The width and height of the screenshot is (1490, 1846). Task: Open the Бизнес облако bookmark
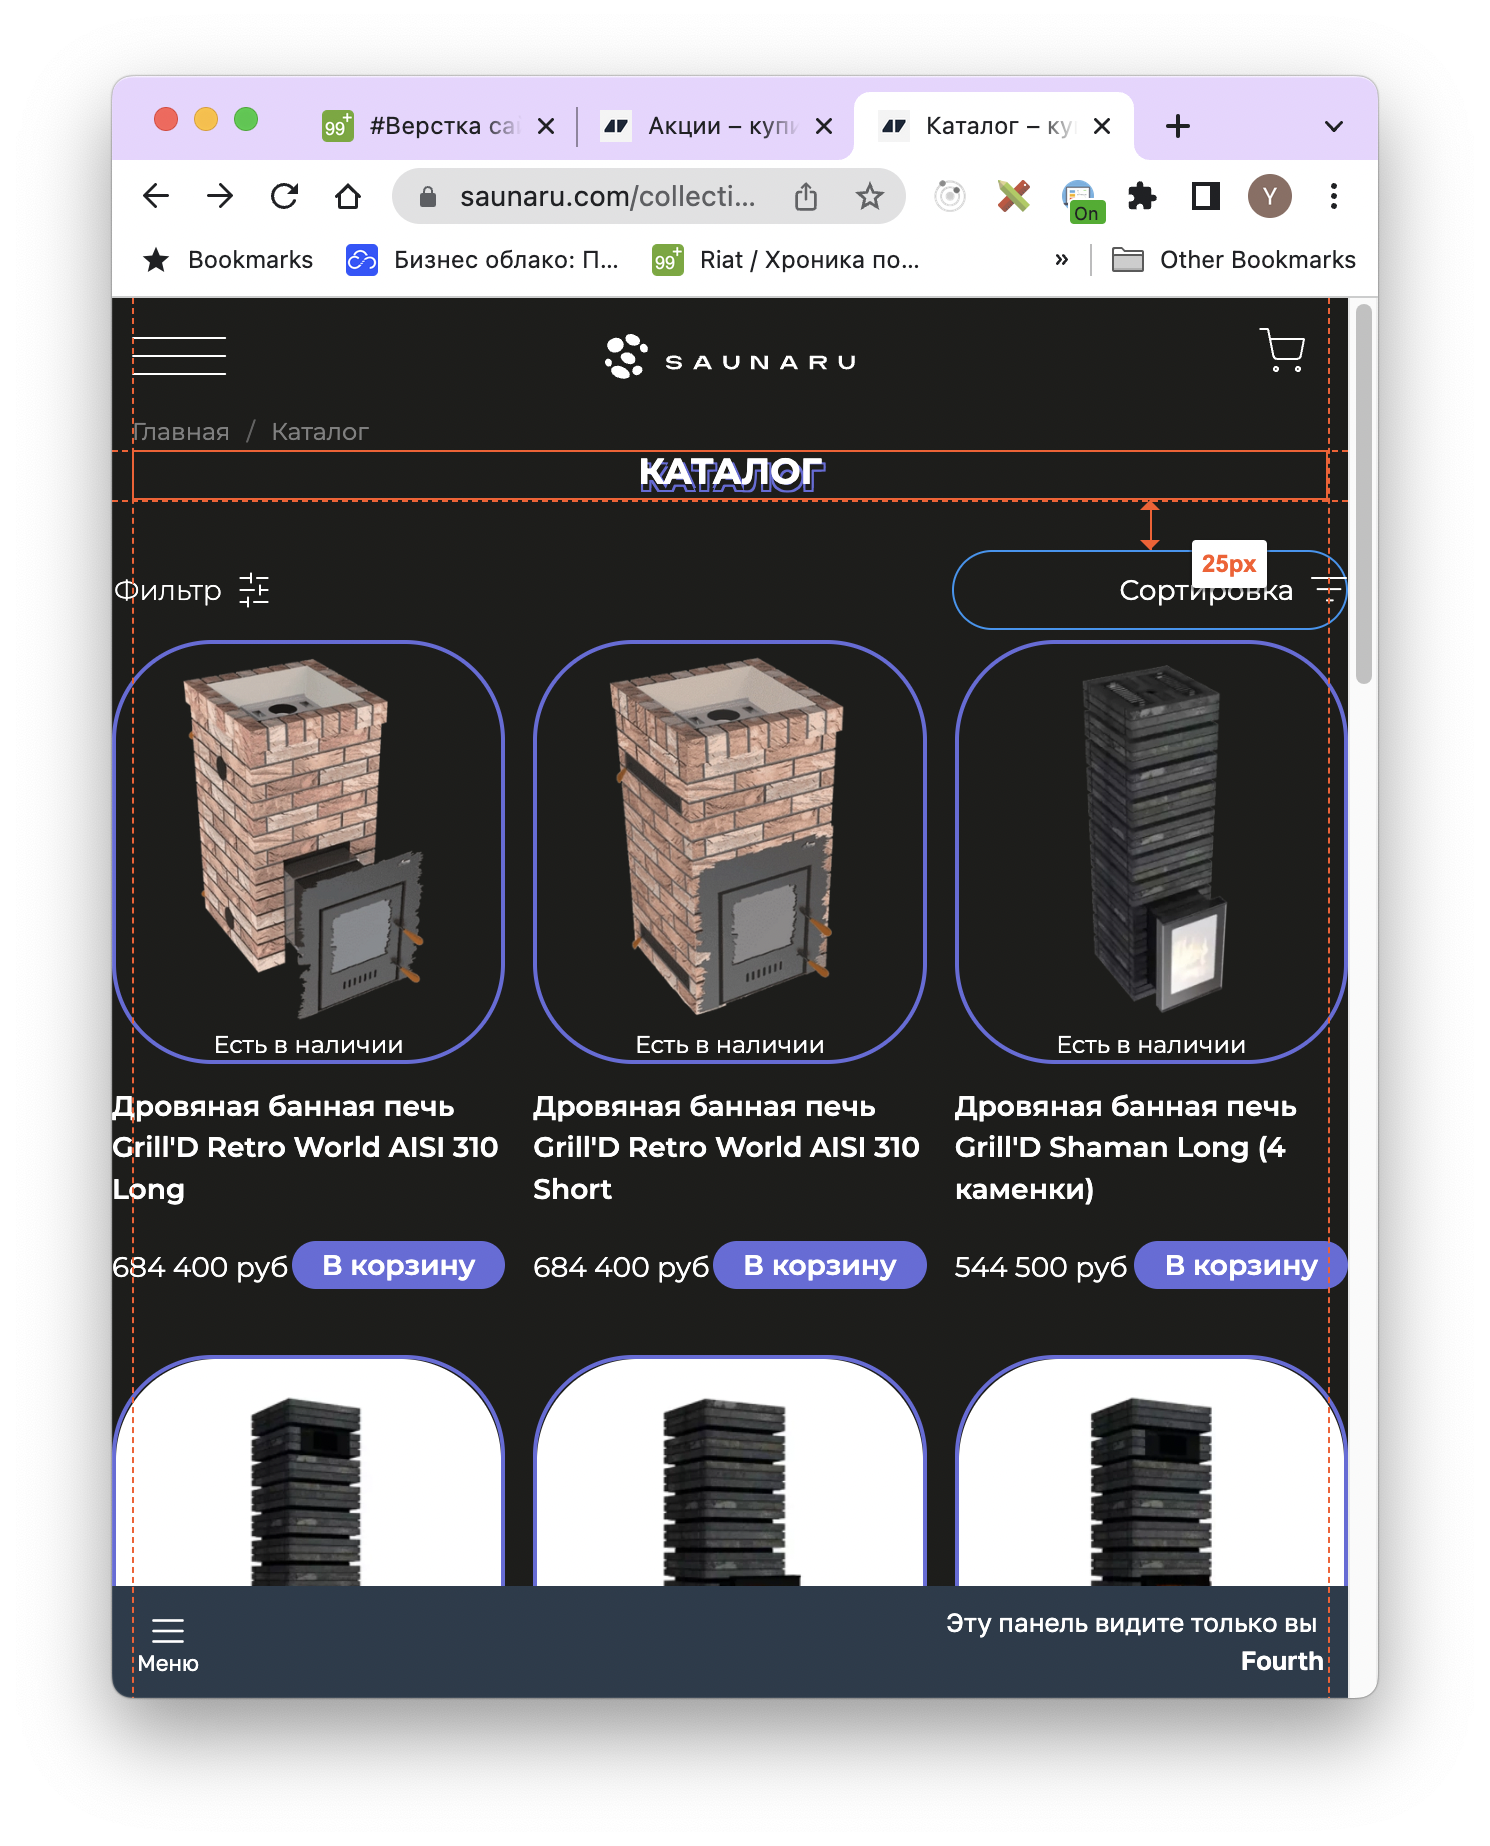(483, 260)
